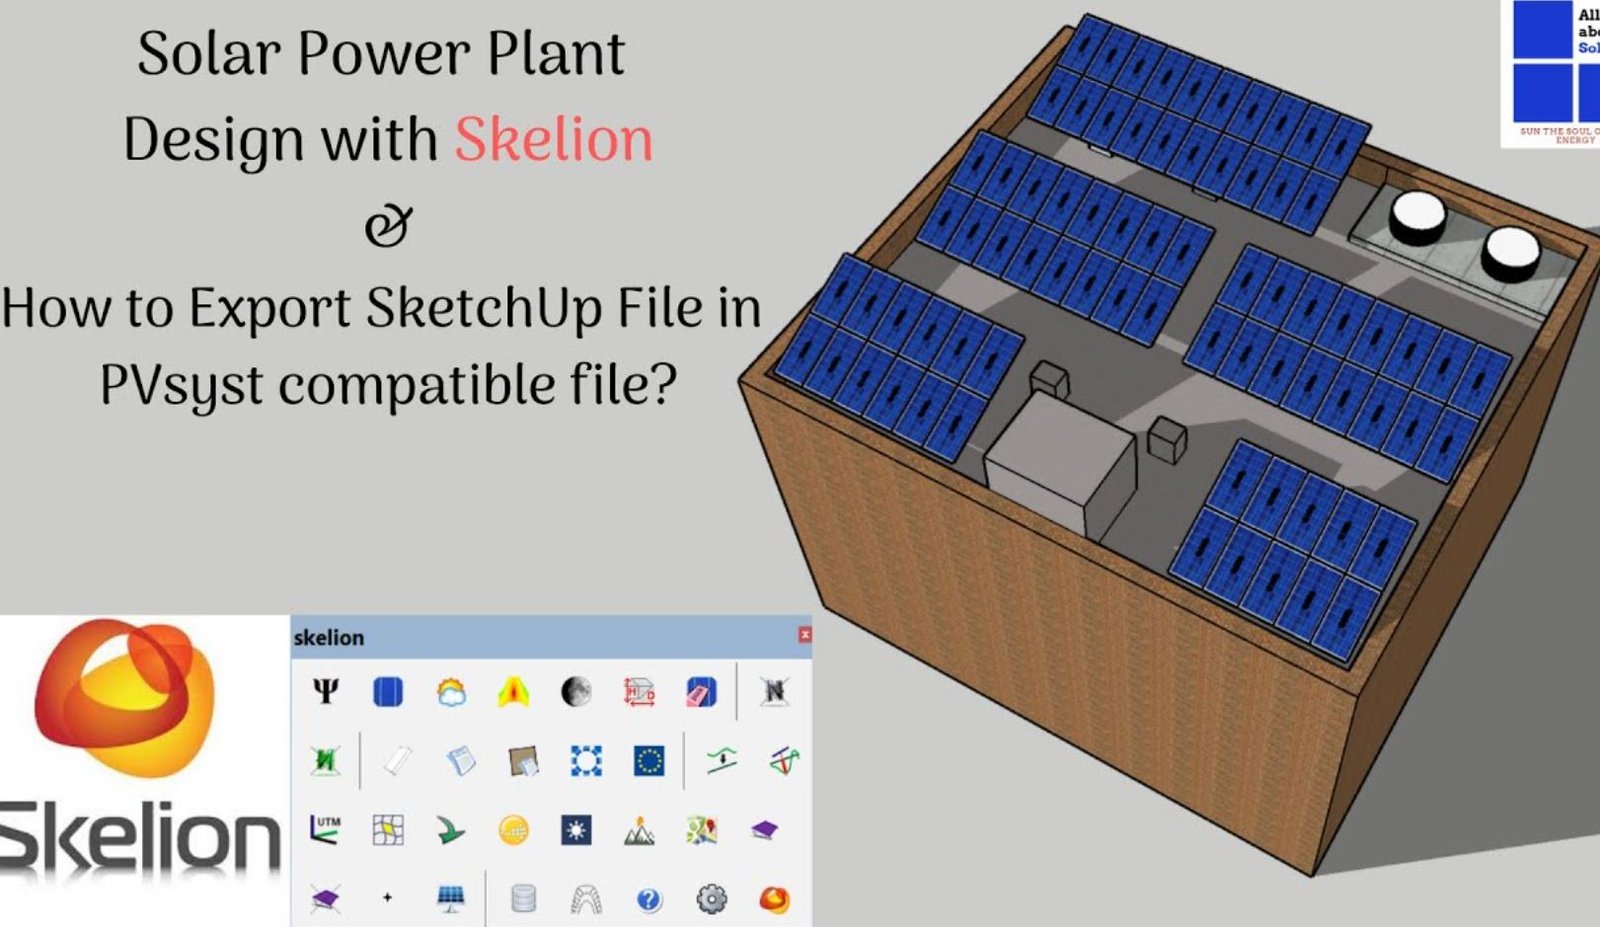Select the green drop-to-surface arrow icon
Viewport: 1600px width, 927px height.
pos(721,761)
